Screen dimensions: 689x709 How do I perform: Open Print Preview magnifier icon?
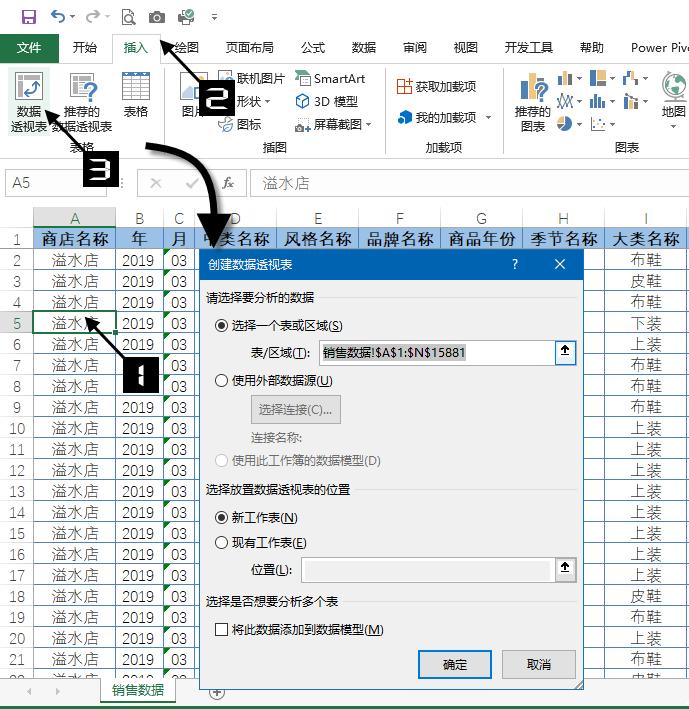128,17
